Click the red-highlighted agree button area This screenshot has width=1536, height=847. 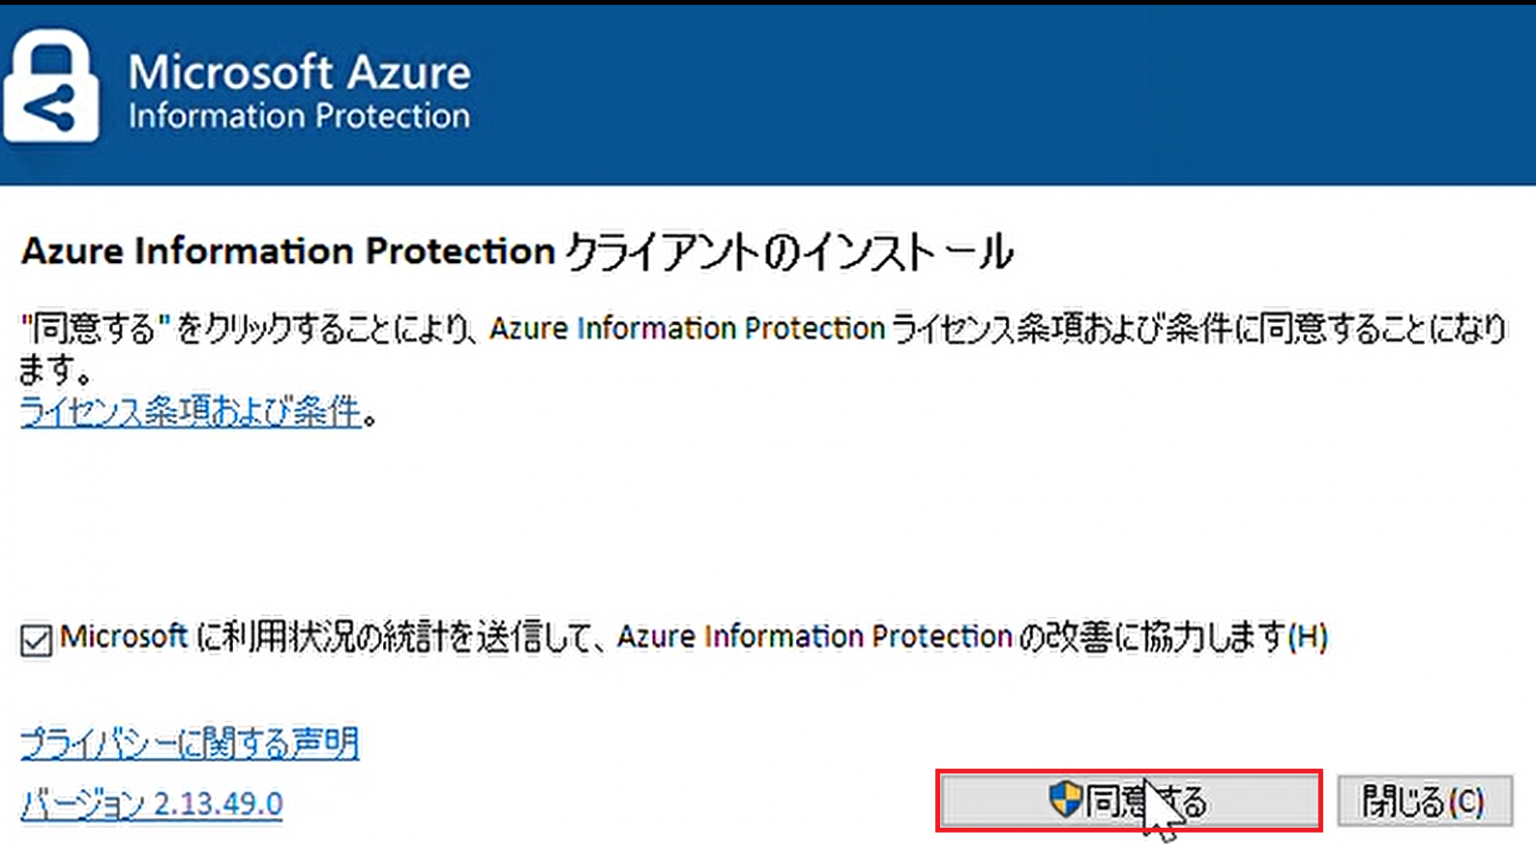tap(1130, 800)
